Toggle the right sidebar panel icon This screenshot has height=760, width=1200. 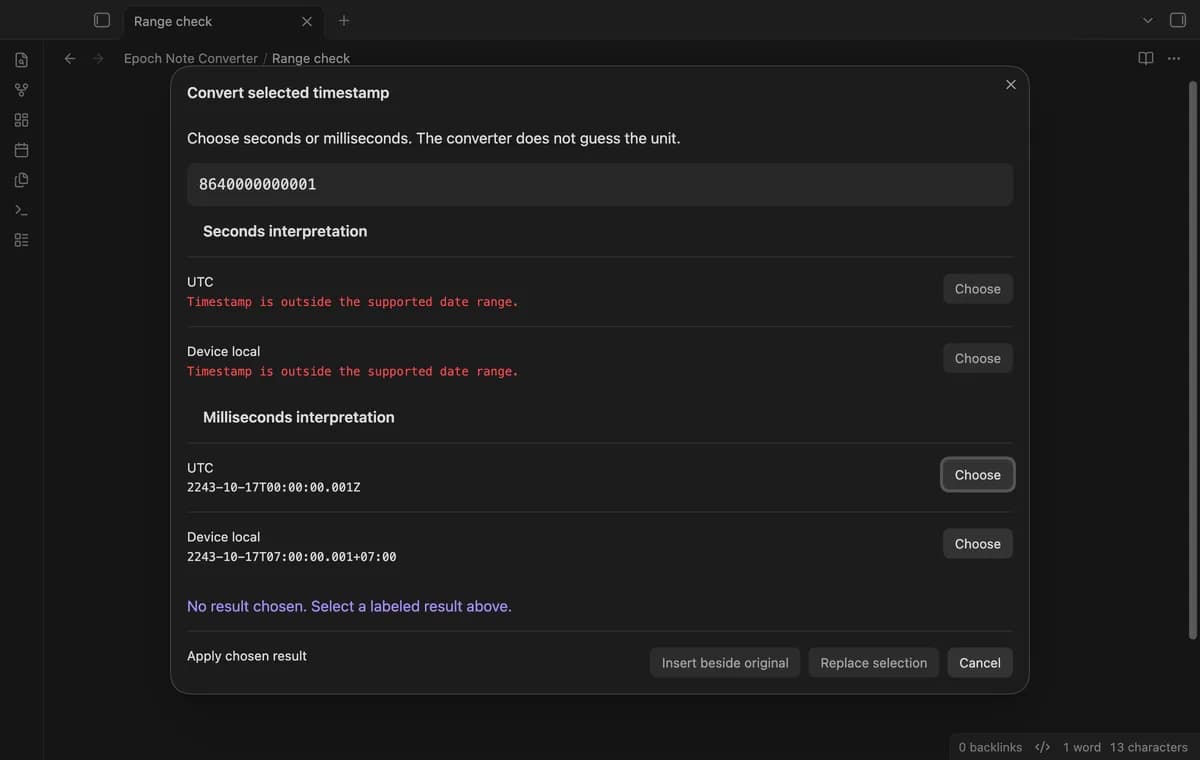pos(1178,20)
